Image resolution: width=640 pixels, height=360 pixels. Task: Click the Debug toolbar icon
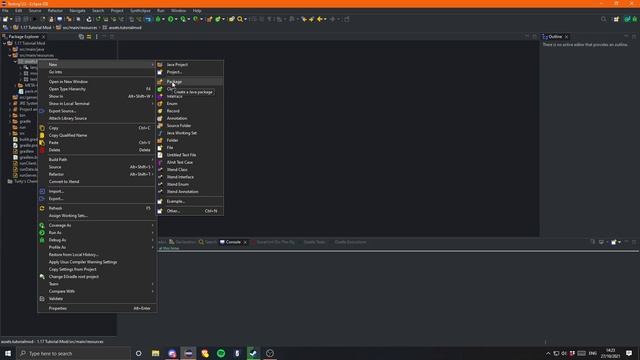(x=158, y=19)
